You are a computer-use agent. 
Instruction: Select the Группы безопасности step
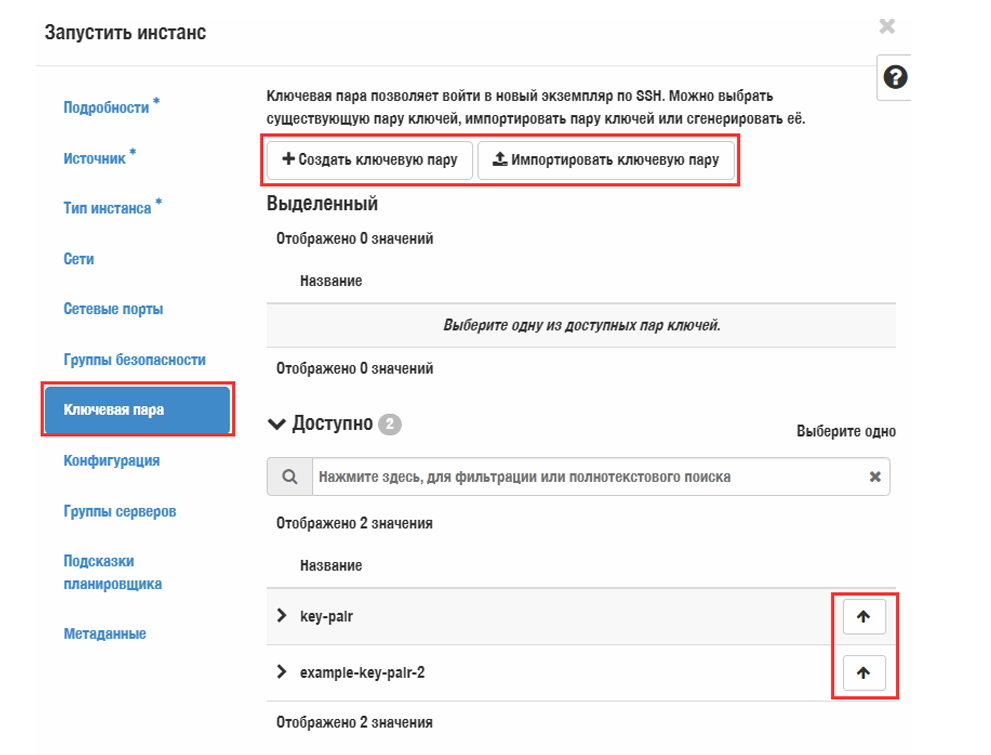click(135, 359)
